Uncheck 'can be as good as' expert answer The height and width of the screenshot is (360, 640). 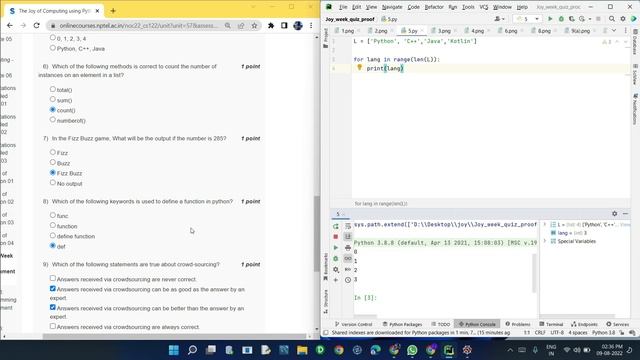pyautogui.click(x=53, y=289)
